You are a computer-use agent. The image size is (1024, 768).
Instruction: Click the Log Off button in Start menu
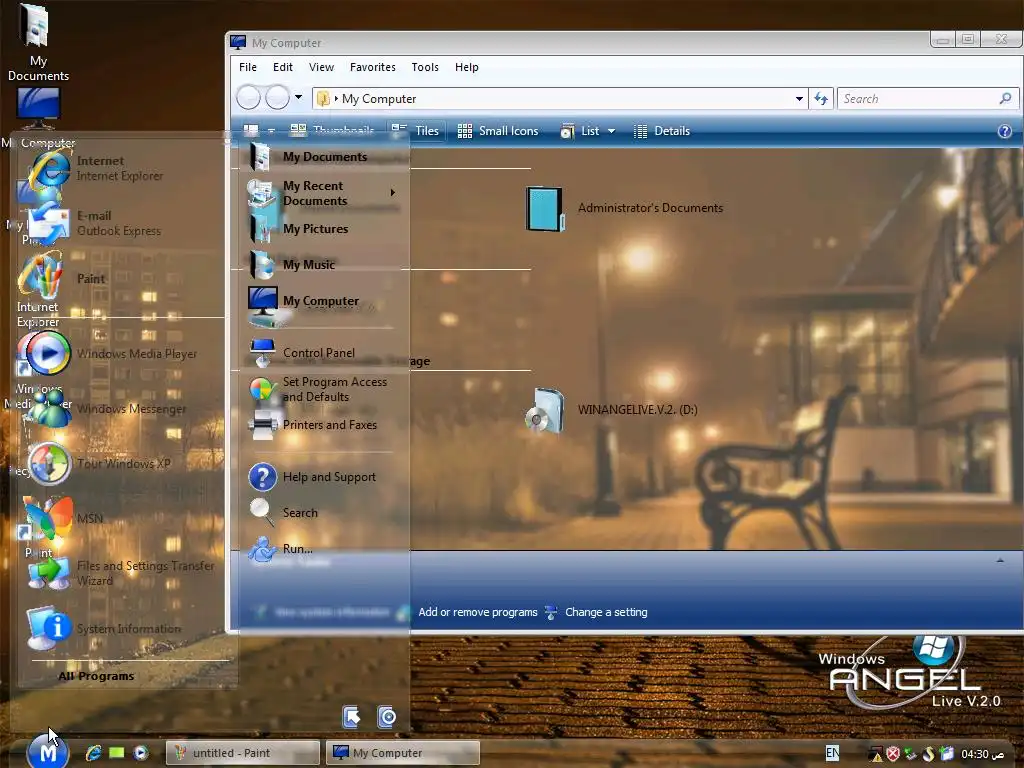point(352,717)
